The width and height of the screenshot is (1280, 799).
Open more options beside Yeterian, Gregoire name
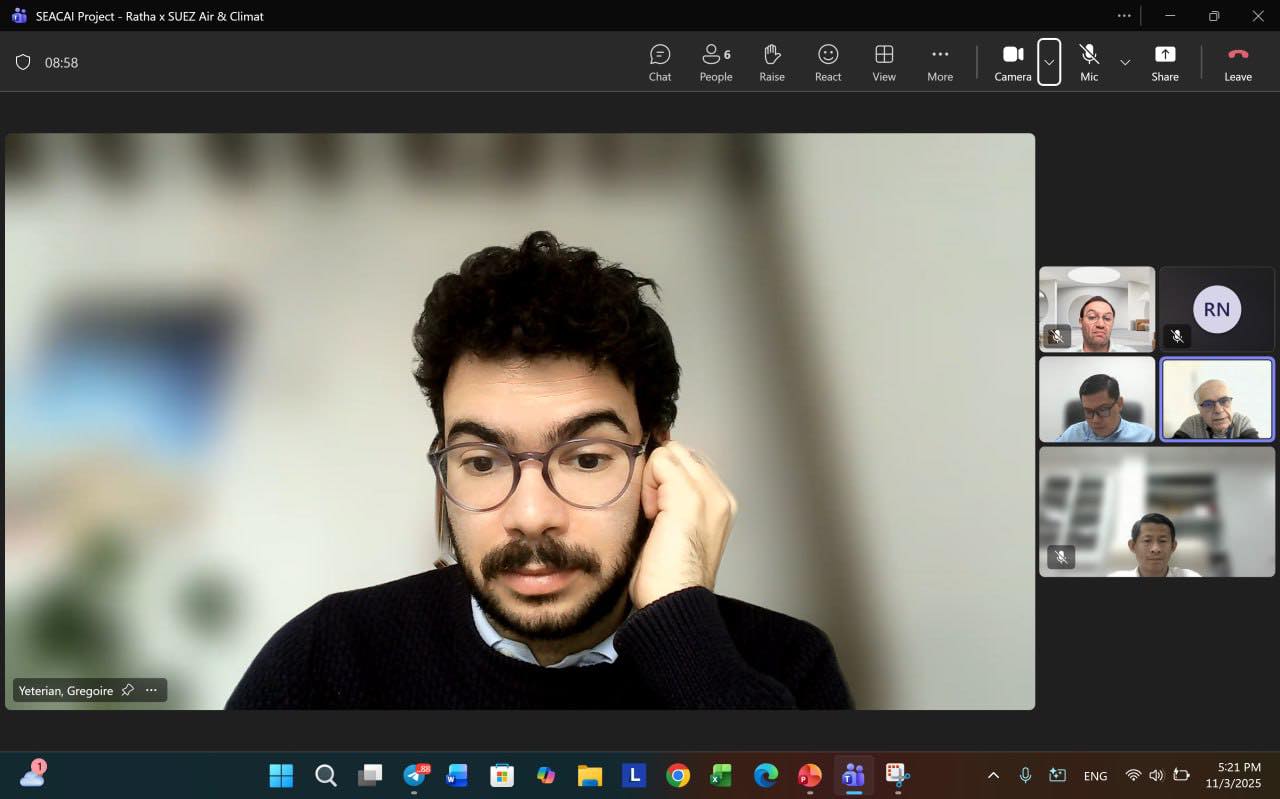point(151,690)
